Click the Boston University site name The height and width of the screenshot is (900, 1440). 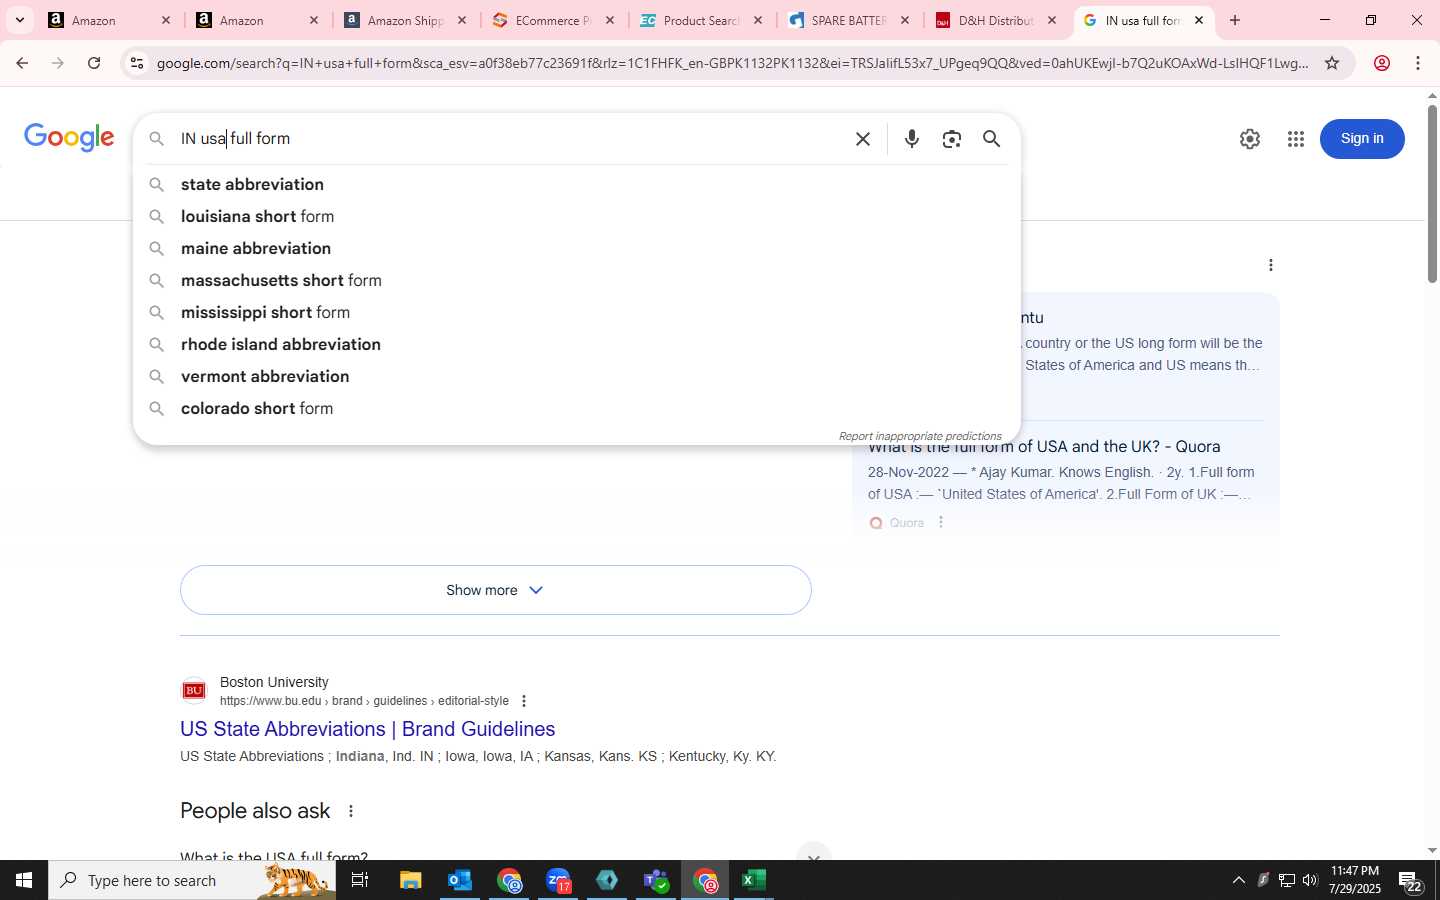(x=274, y=682)
